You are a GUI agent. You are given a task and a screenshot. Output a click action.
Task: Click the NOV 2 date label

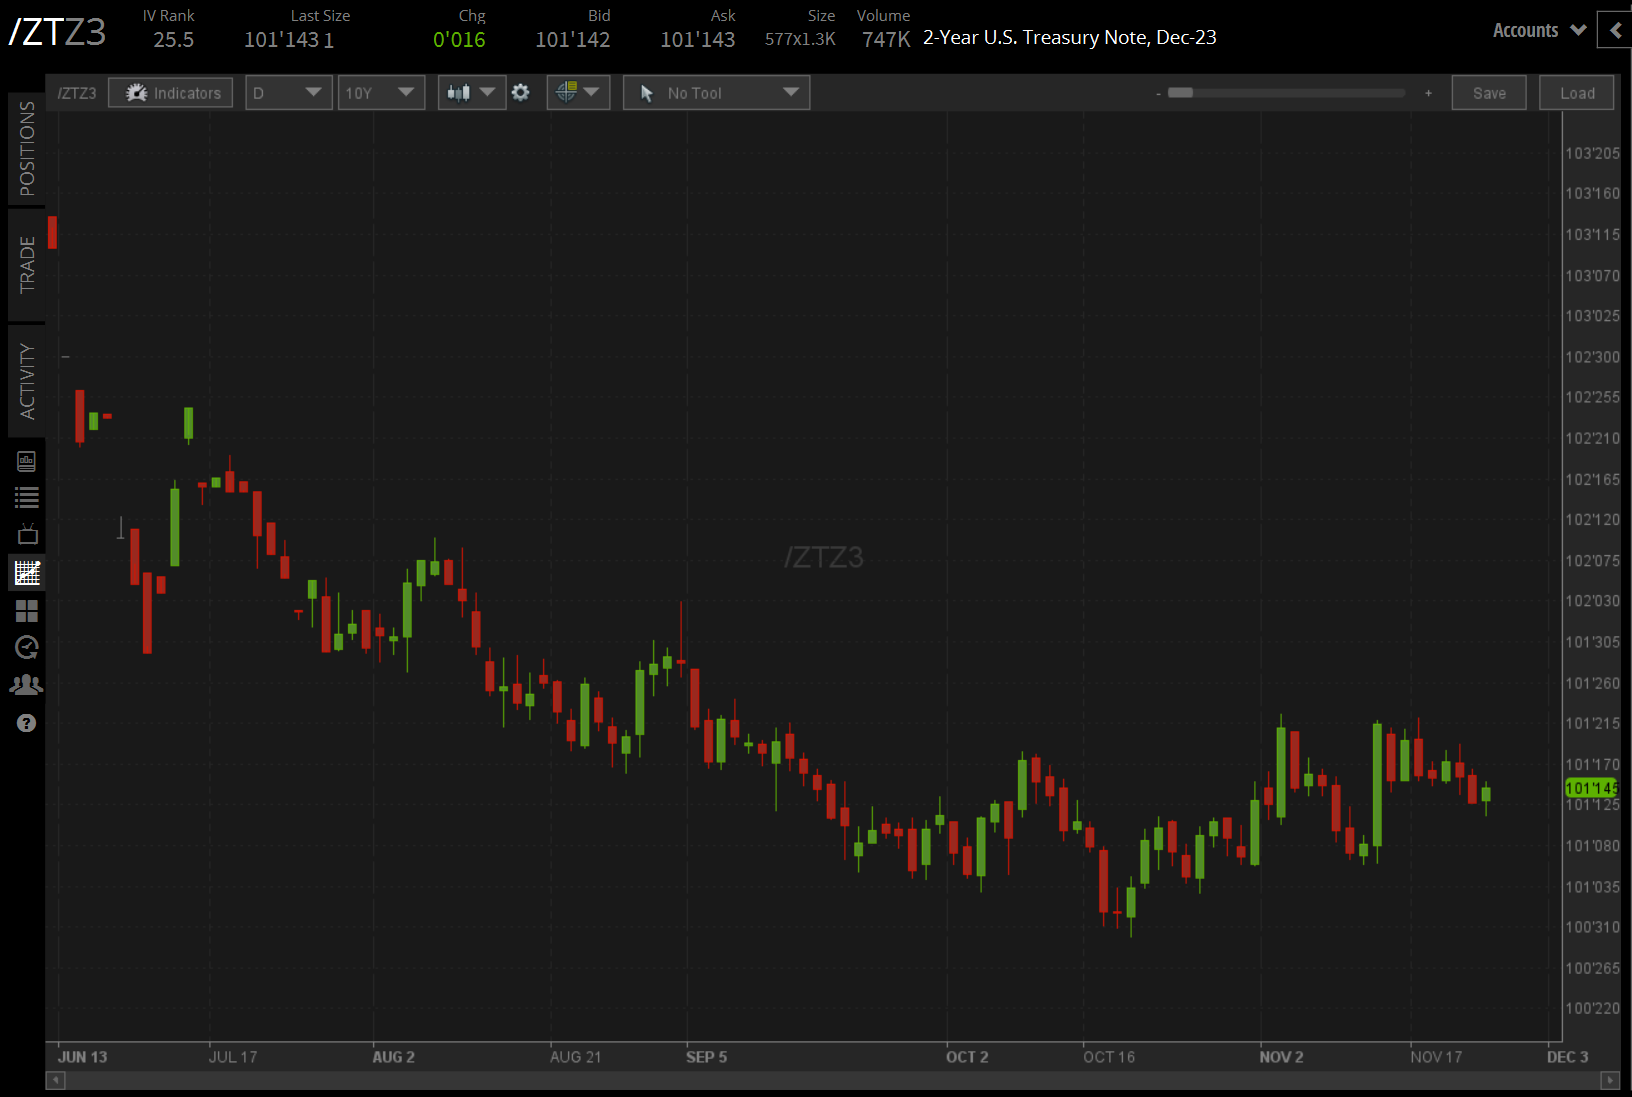[x=1281, y=1057]
